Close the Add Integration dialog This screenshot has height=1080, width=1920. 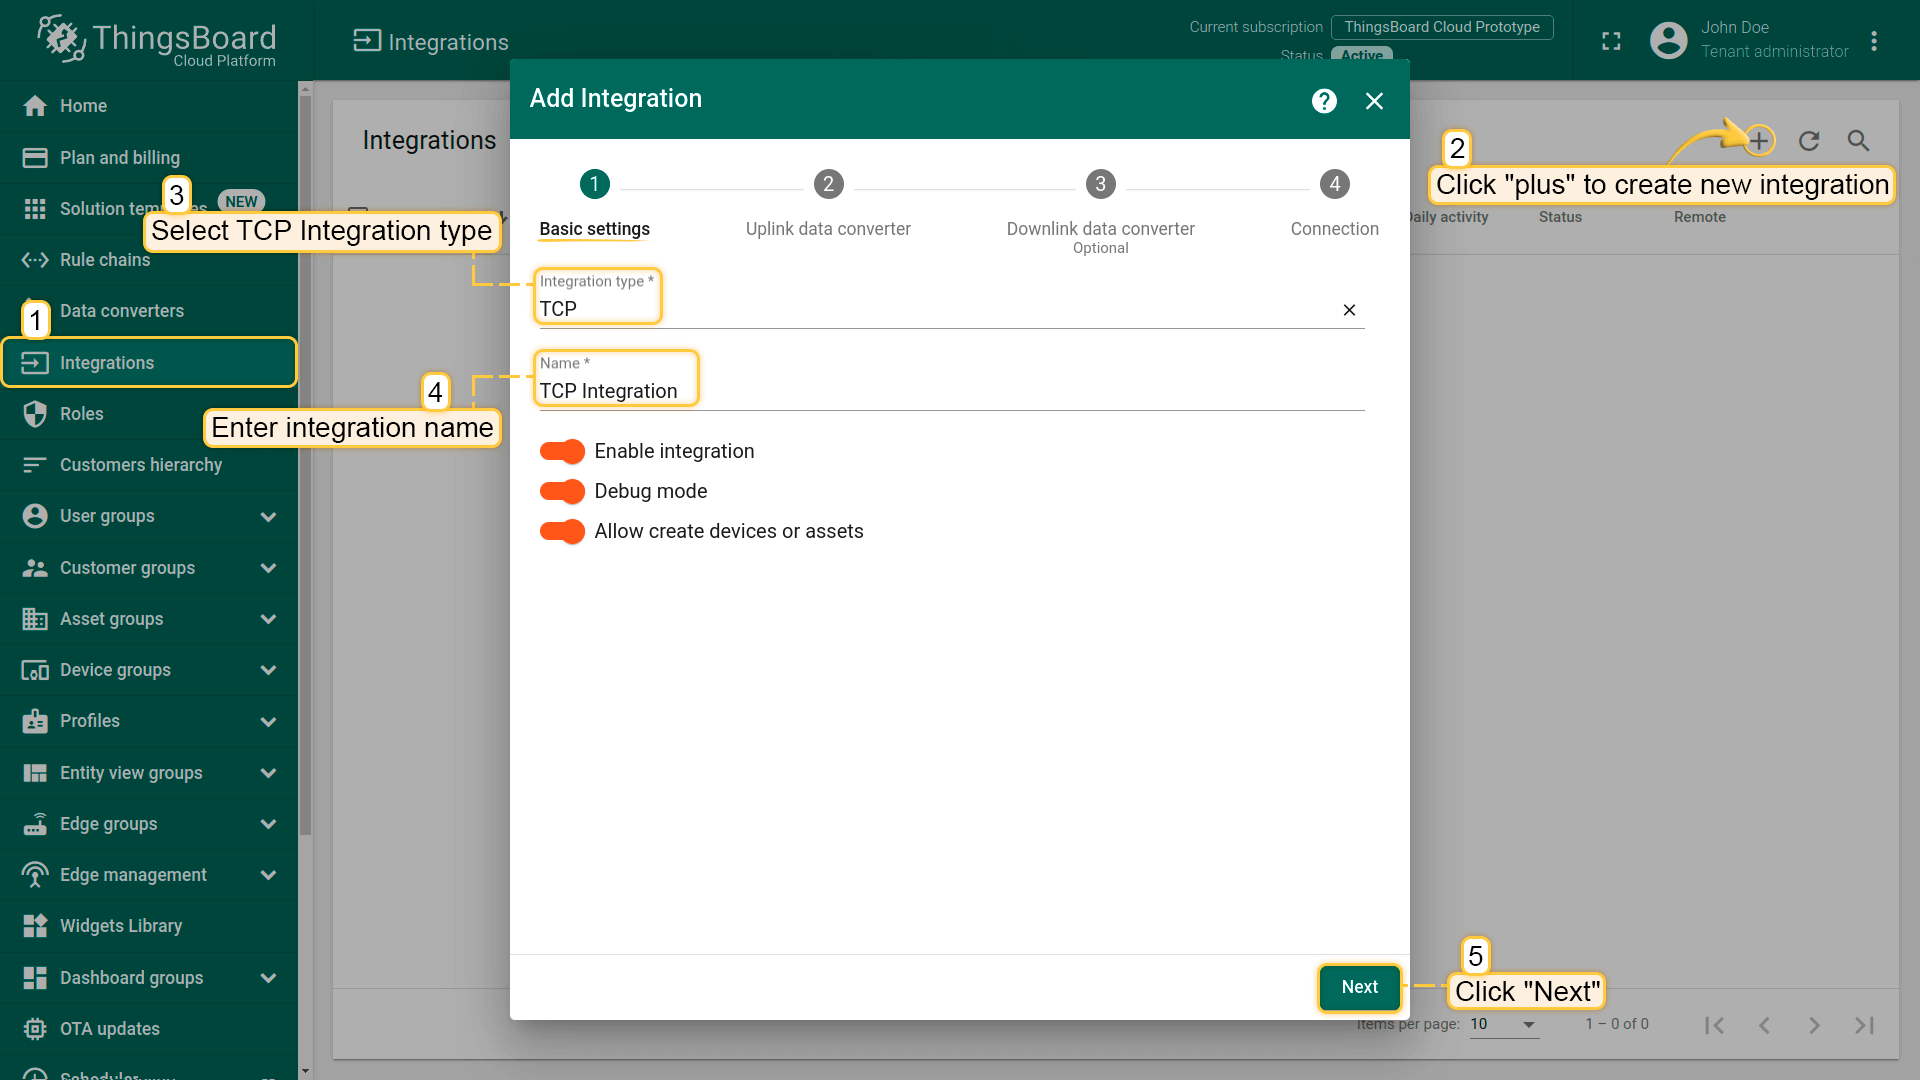pos(1374,101)
